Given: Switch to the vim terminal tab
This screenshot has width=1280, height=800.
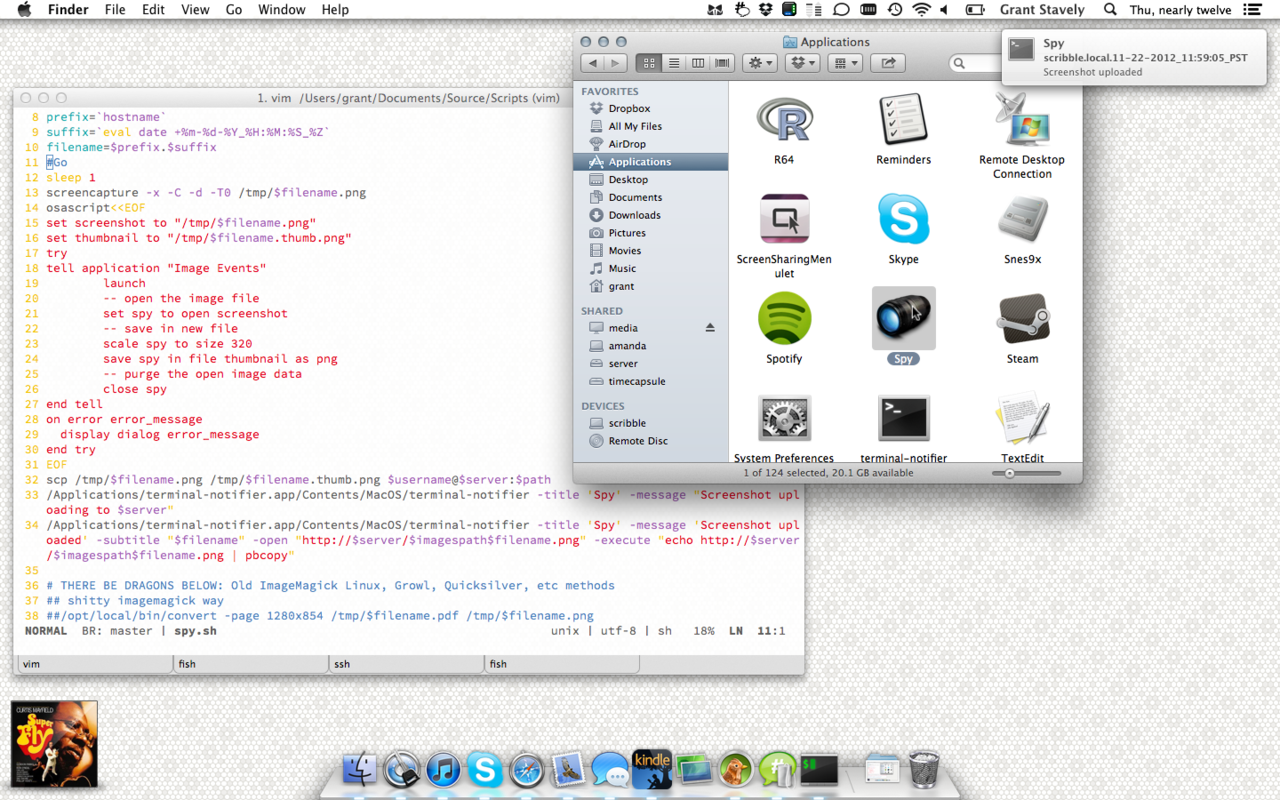Looking at the screenshot, I should click(94, 664).
